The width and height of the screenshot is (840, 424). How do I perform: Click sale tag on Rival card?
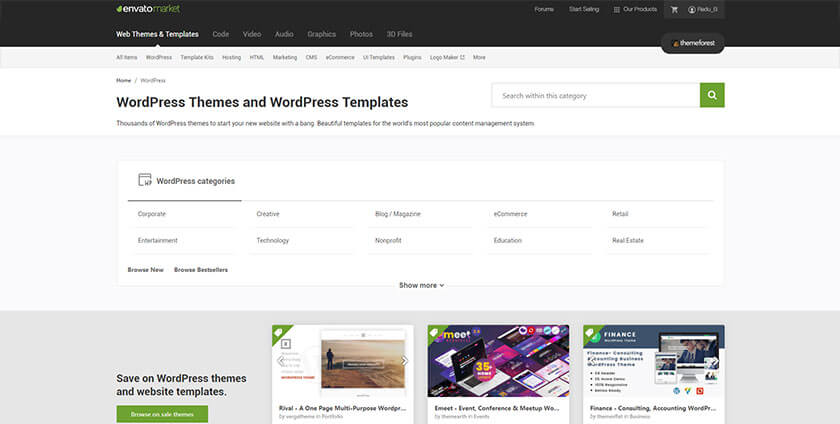279,332
